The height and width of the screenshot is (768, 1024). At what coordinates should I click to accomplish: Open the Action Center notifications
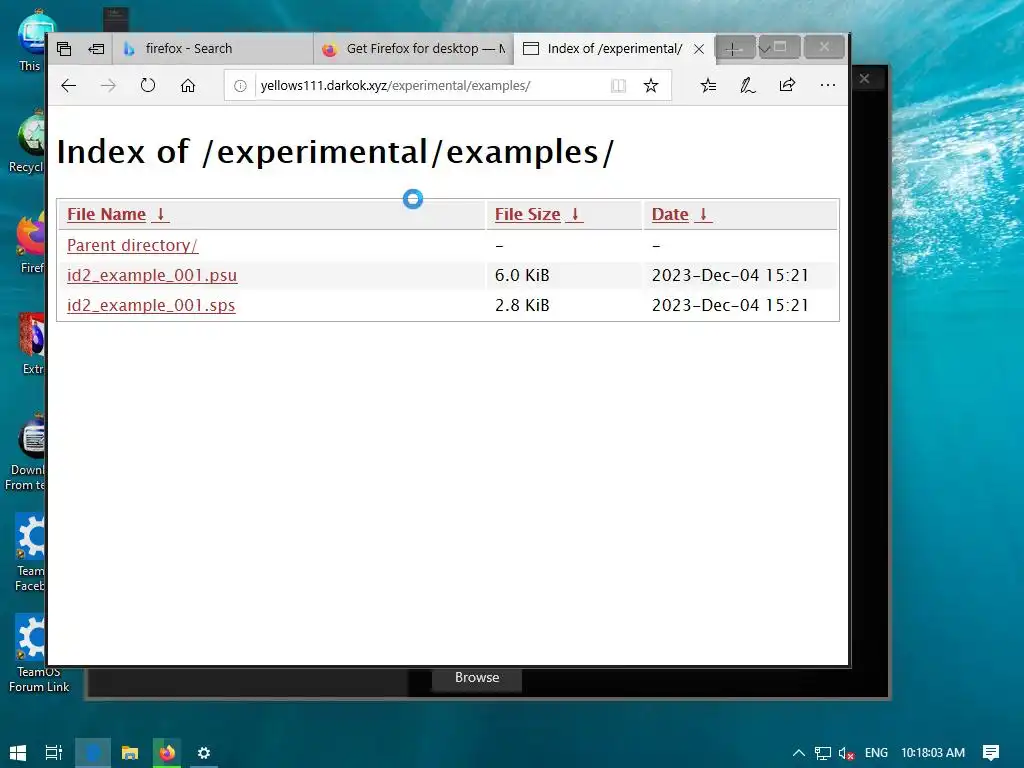tap(991, 753)
